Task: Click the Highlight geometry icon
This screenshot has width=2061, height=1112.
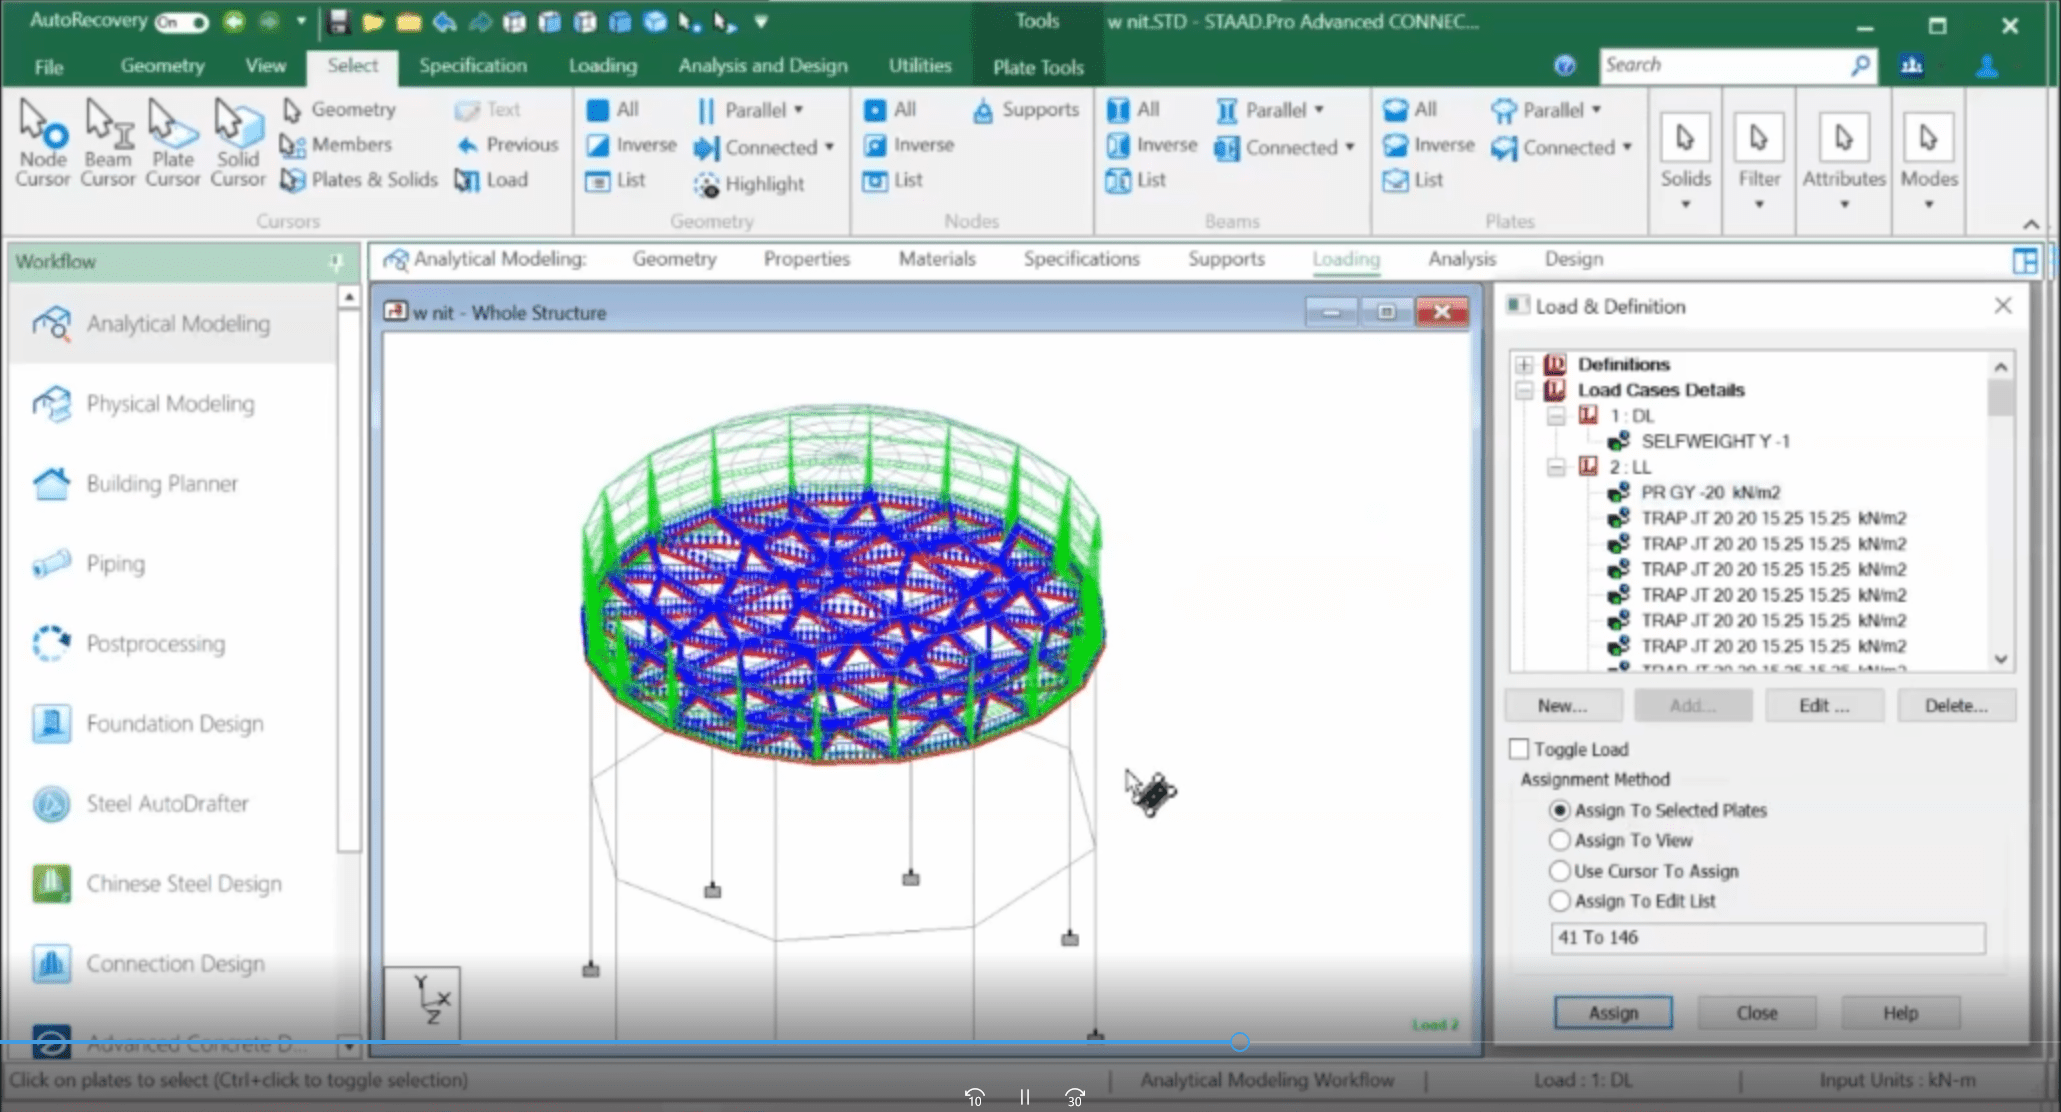Action: click(x=706, y=184)
